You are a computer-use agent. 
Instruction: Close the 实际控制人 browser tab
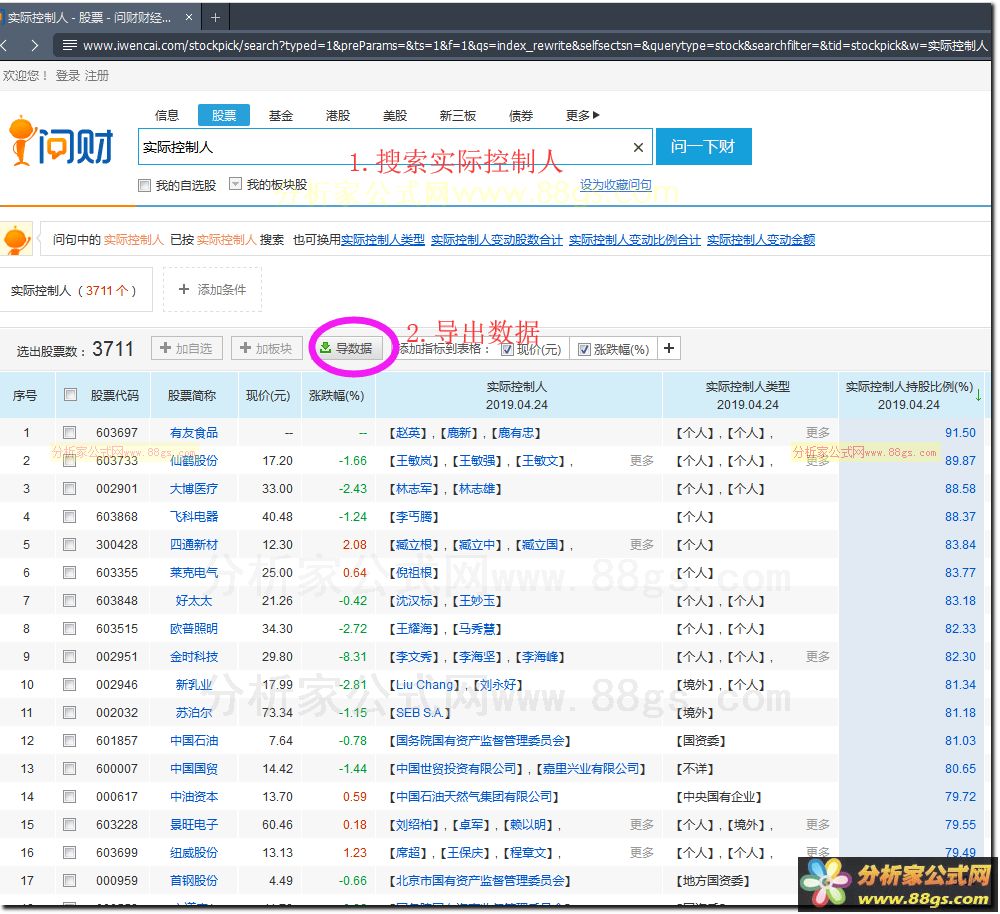(x=189, y=17)
